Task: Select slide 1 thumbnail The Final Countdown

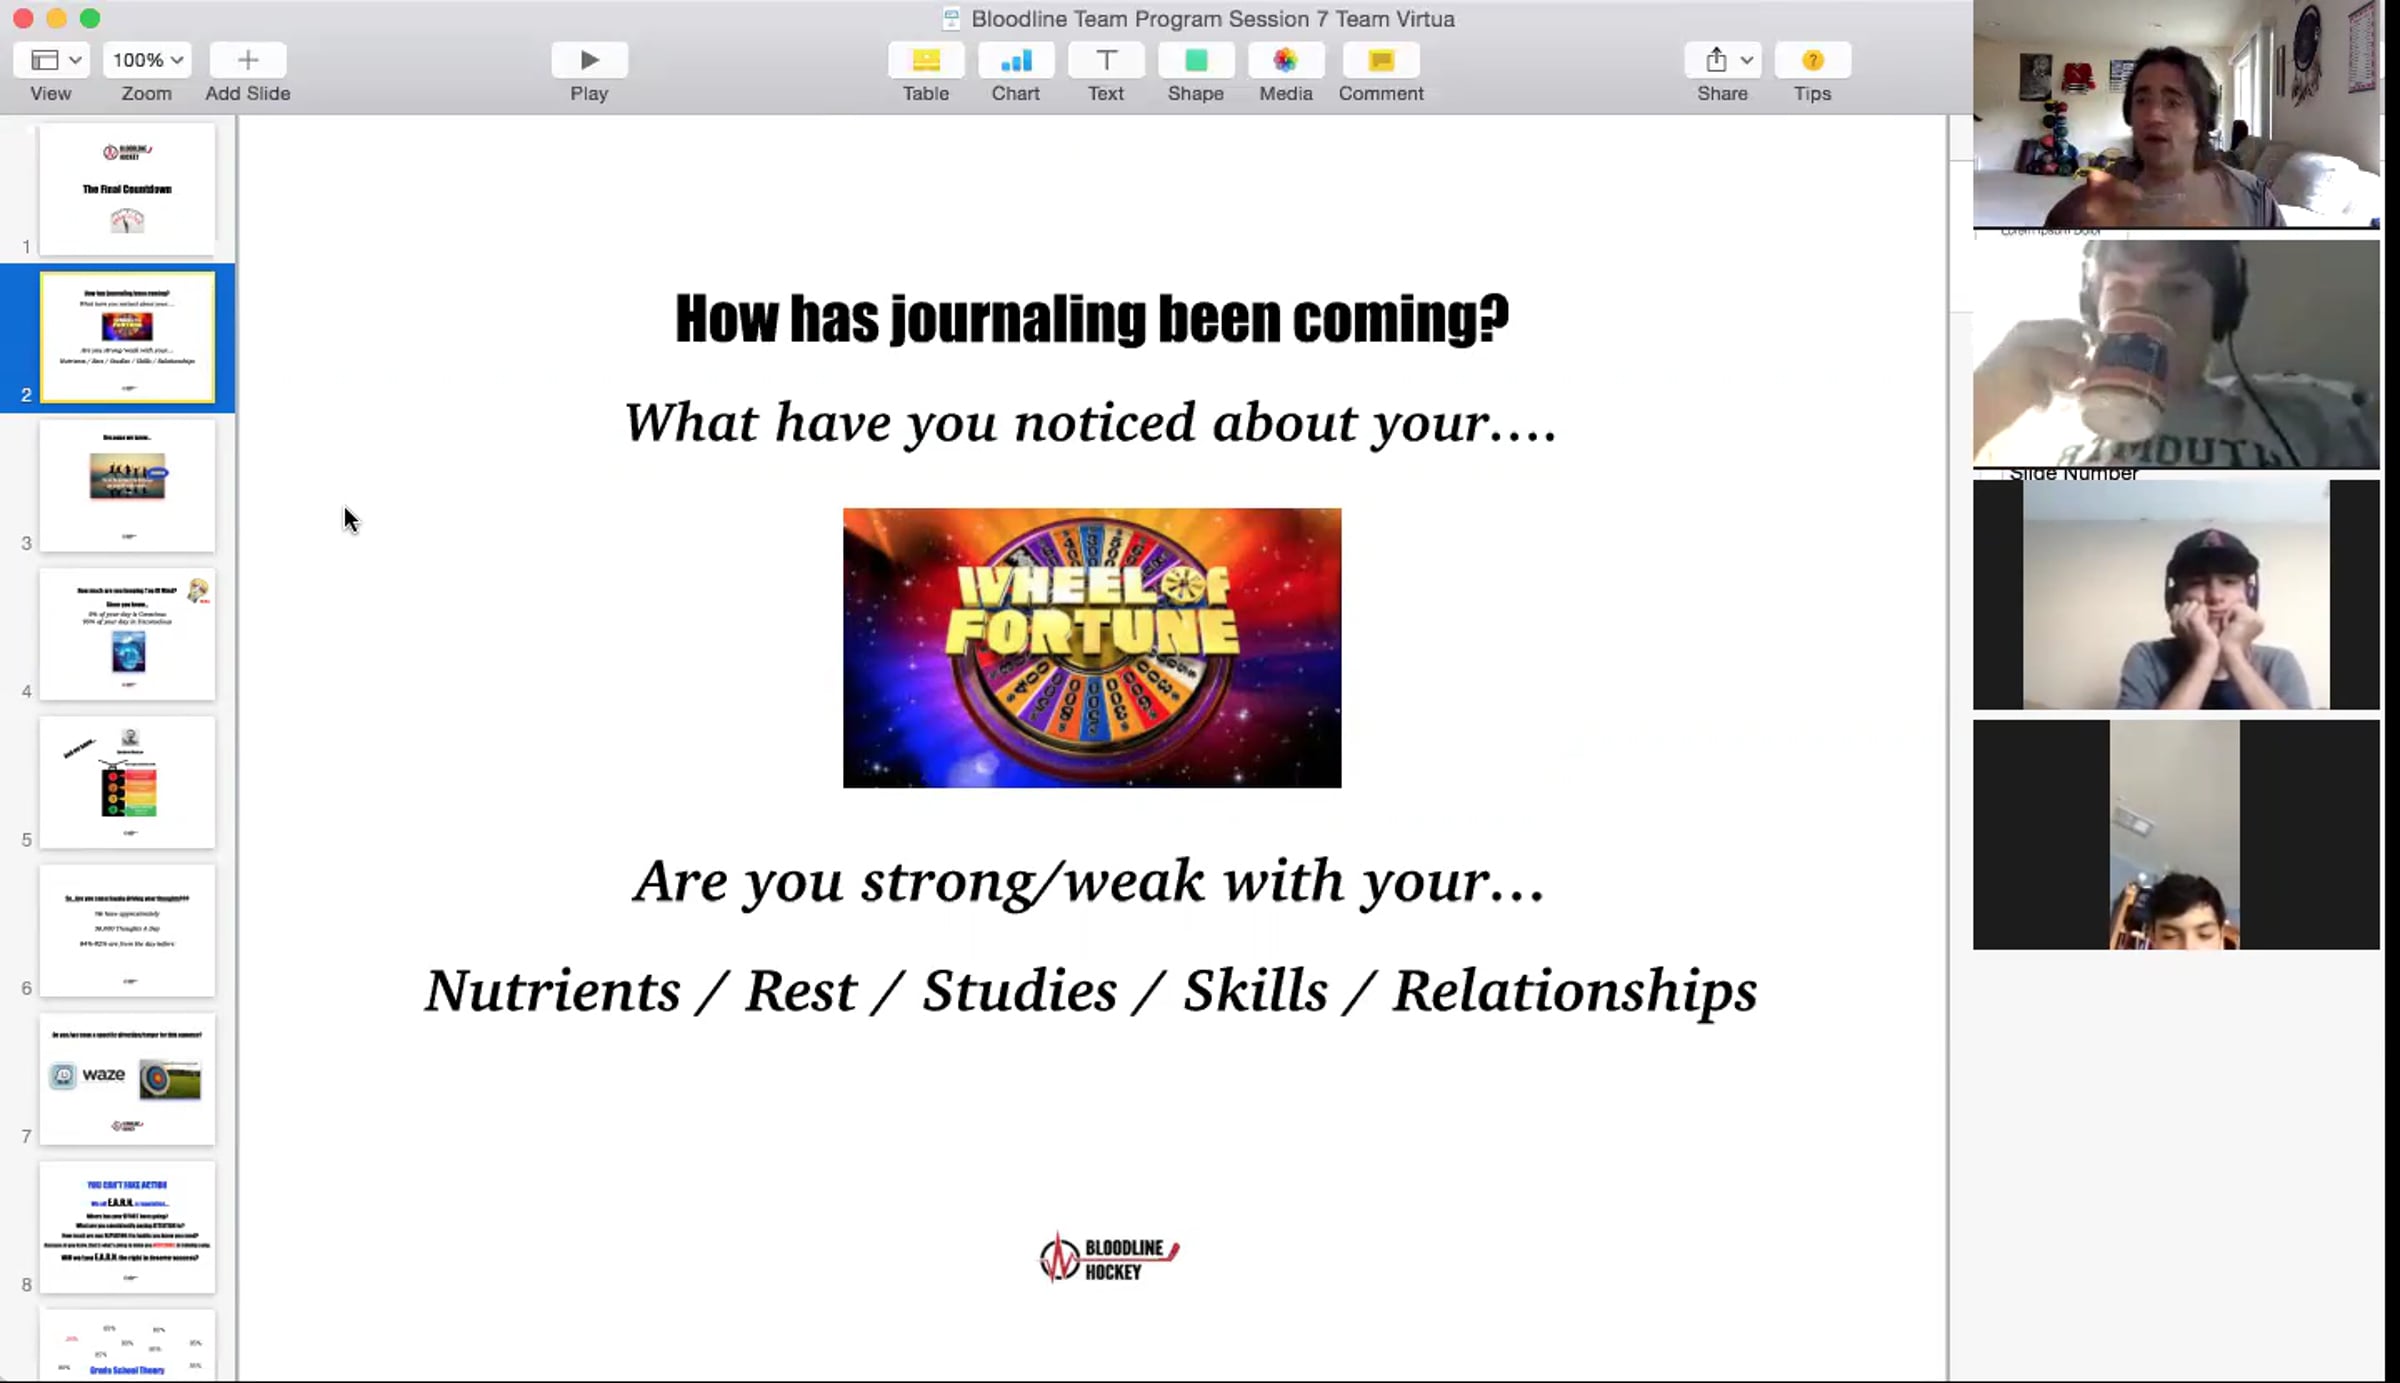Action: point(127,189)
